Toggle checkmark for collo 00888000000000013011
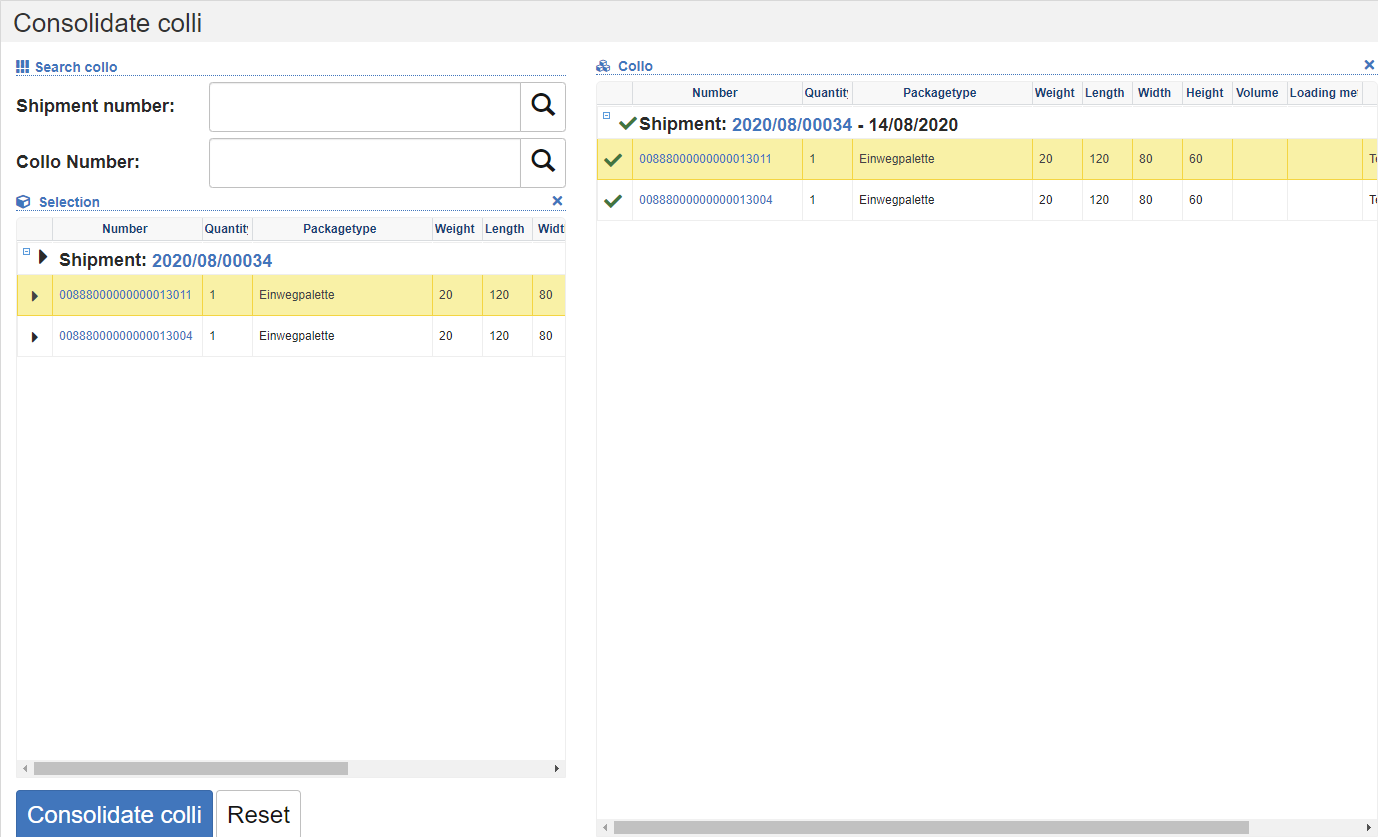This screenshot has height=837, width=1378. [x=614, y=160]
